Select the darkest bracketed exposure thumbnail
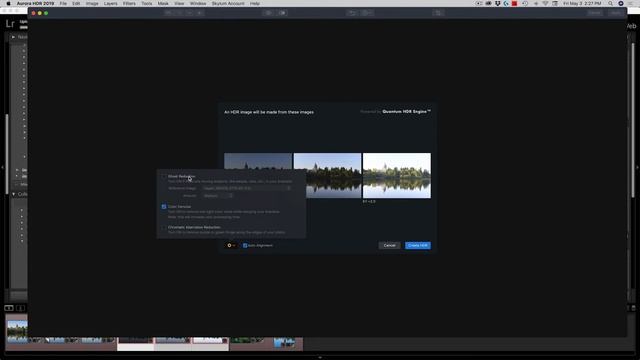Image resolution: width=640 pixels, height=360 pixels. 258,161
